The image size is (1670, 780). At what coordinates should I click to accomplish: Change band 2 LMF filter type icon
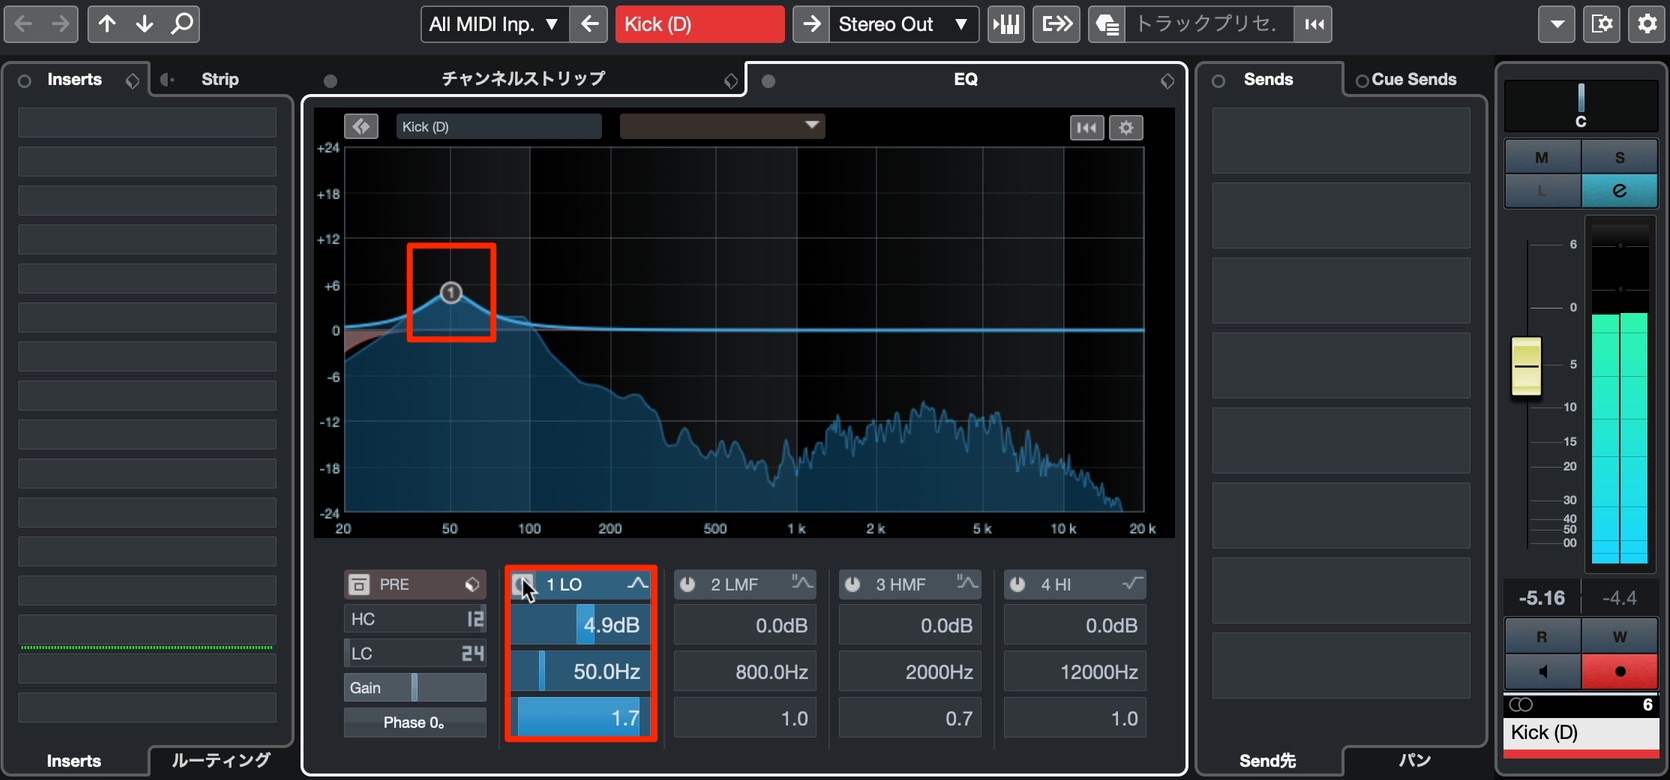click(802, 582)
